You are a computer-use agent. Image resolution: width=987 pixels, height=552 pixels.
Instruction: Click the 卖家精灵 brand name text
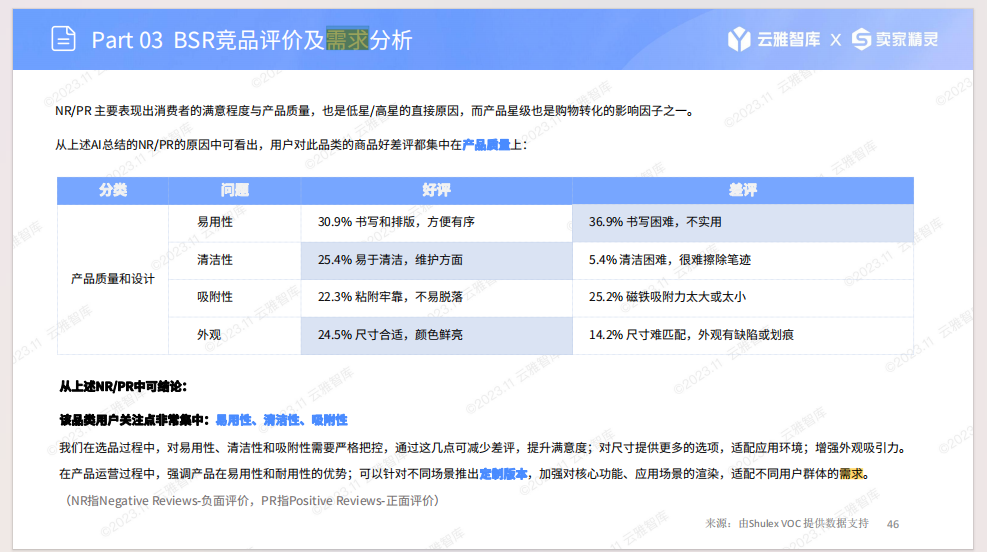[906, 40]
